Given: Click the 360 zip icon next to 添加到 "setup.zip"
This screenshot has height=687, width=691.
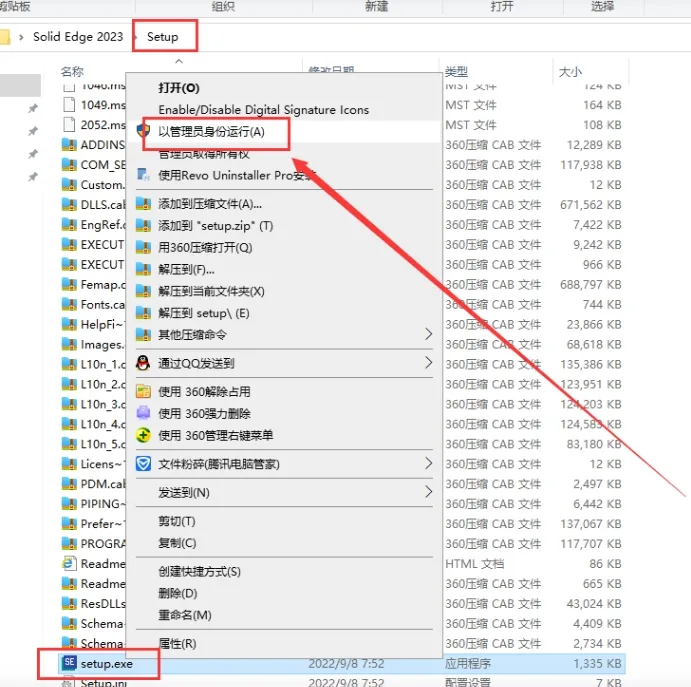Looking at the screenshot, I should (x=143, y=226).
